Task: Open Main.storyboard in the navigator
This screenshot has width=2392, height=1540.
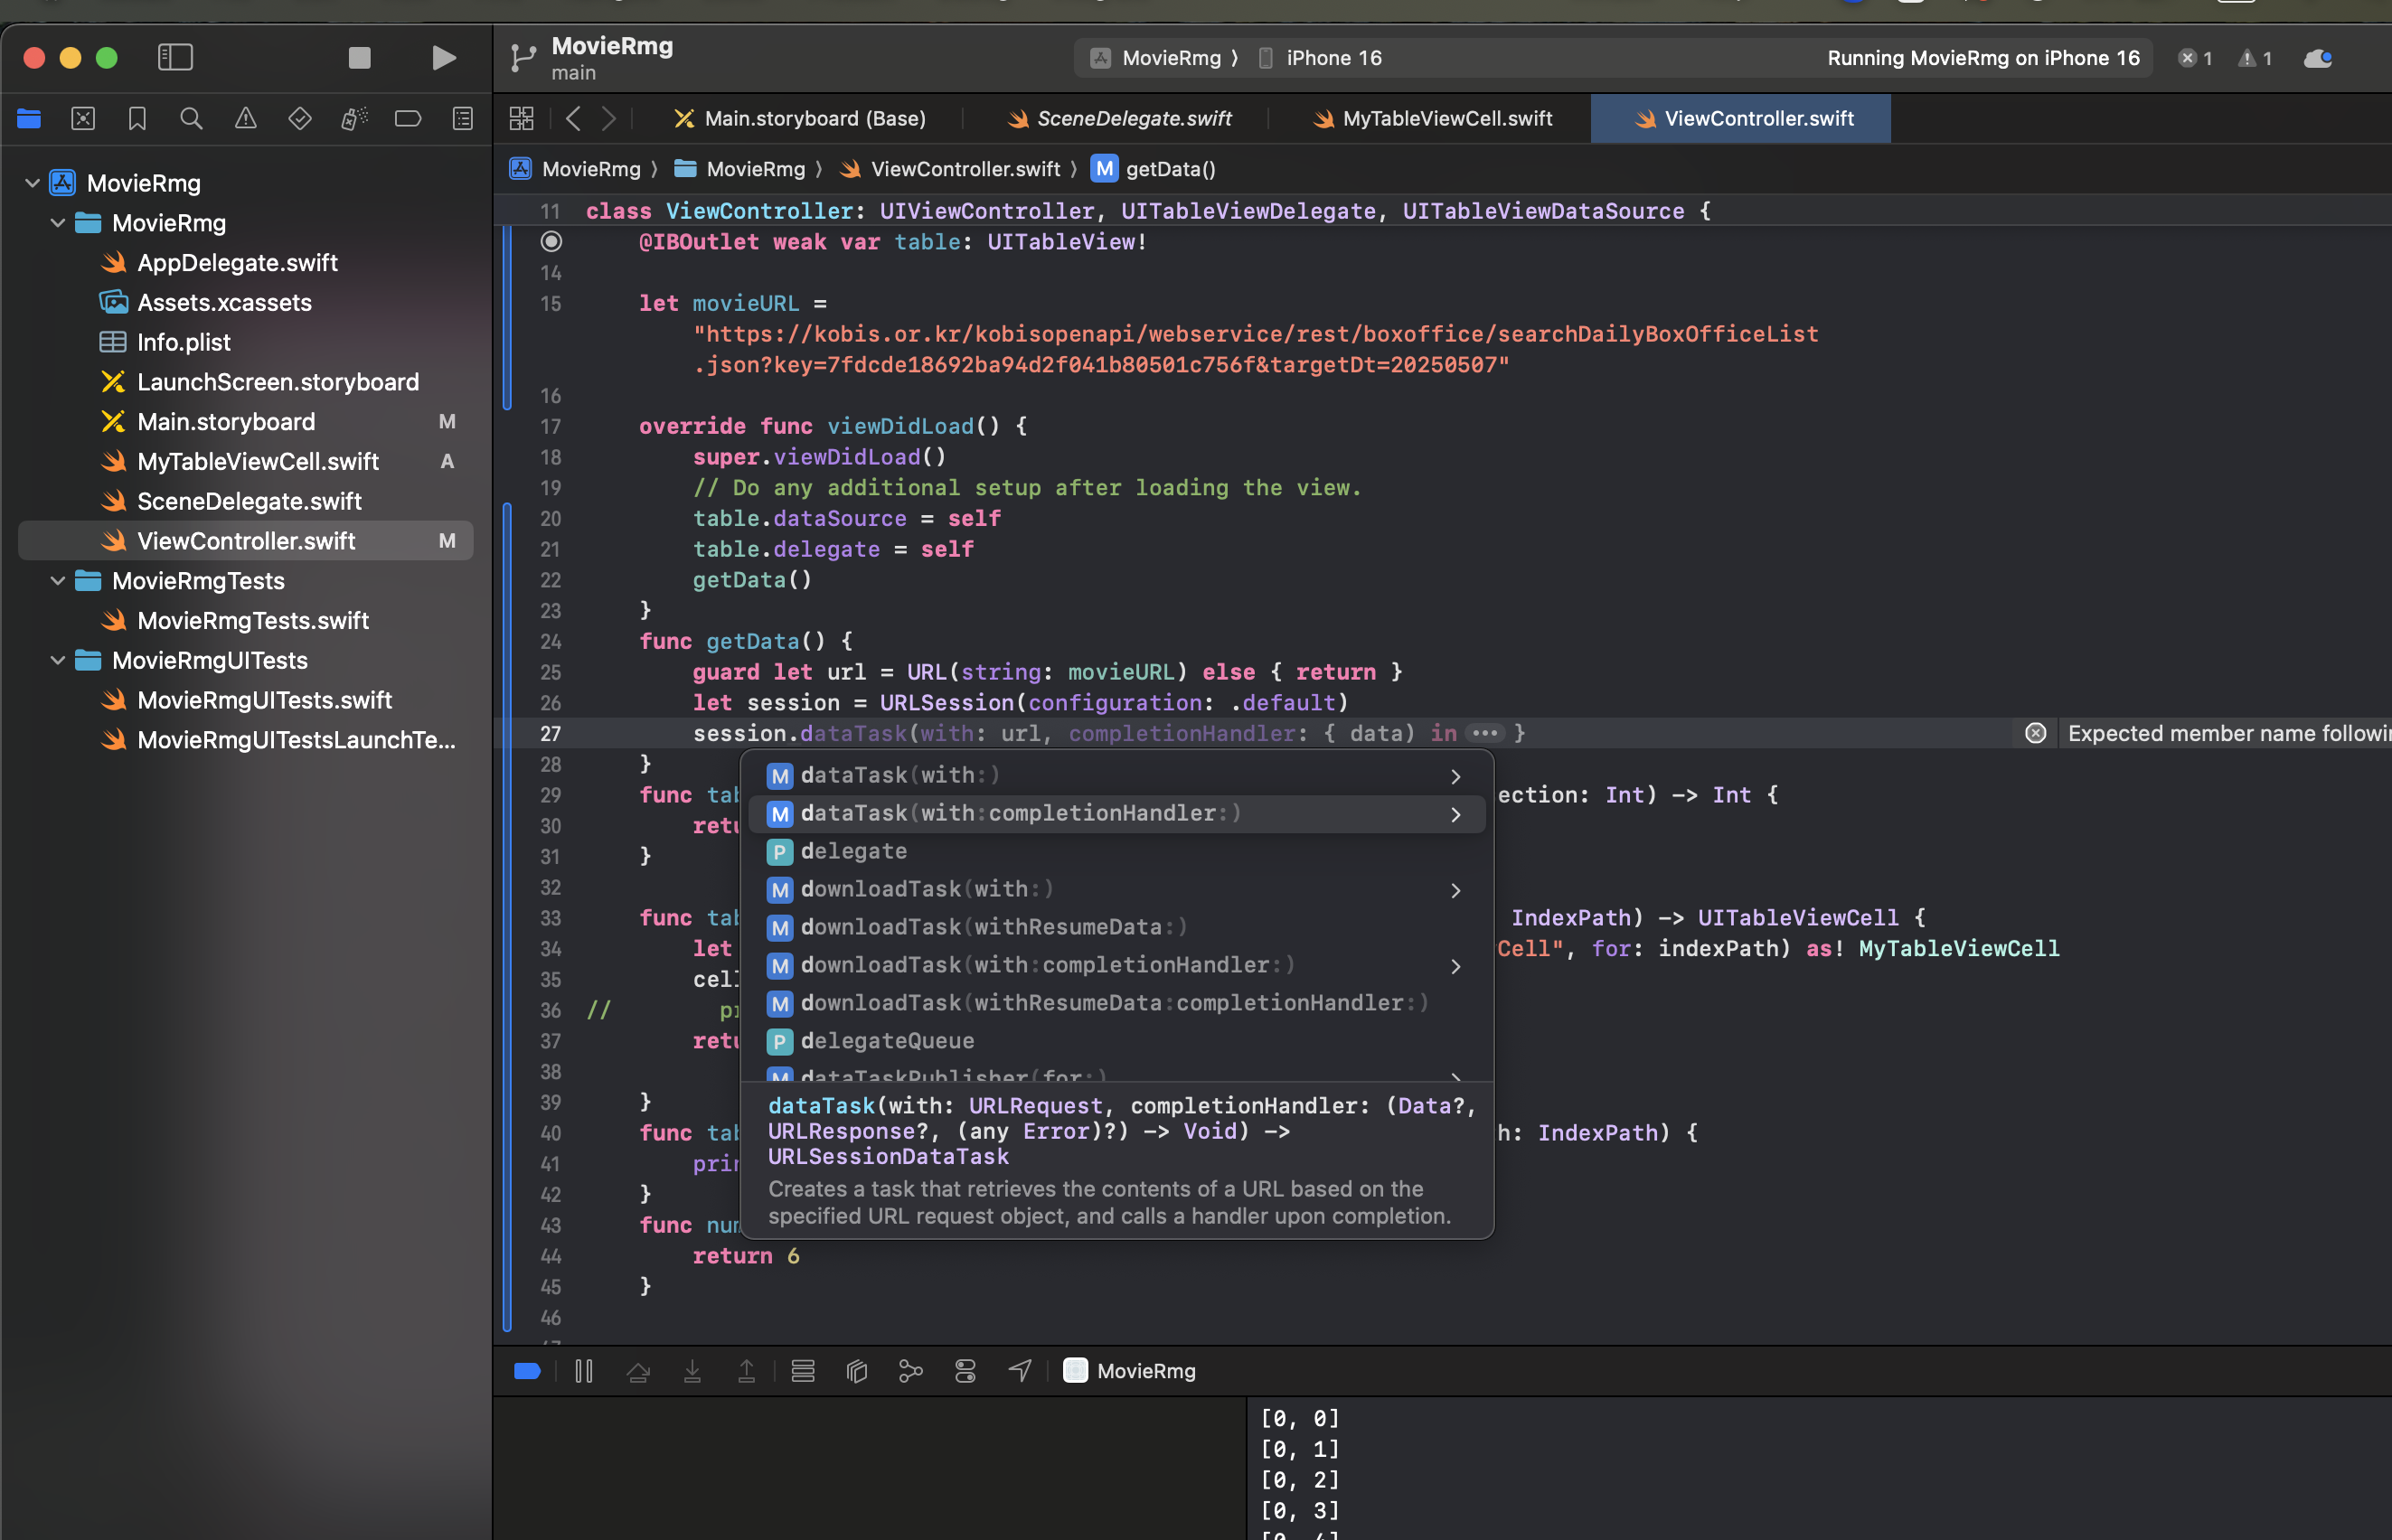Action: click(x=225, y=422)
